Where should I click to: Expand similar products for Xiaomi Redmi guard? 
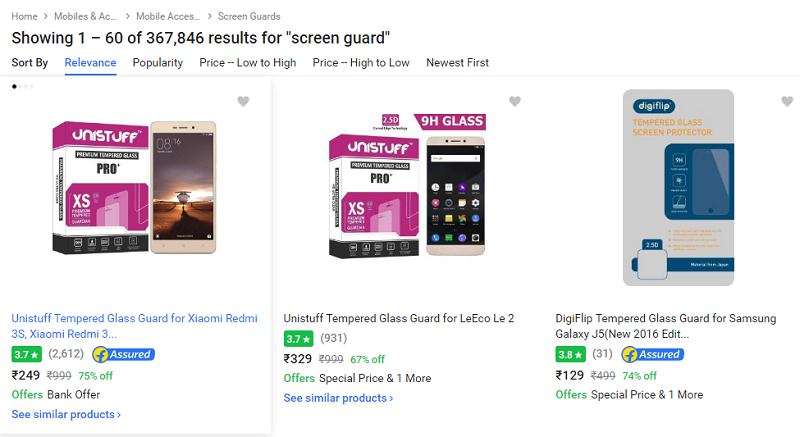coord(66,414)
